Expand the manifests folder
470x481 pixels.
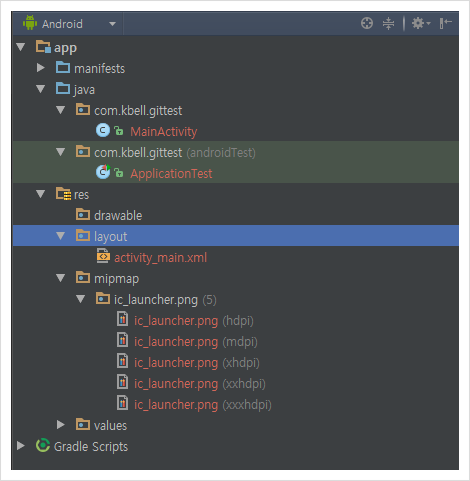(41, 68)
